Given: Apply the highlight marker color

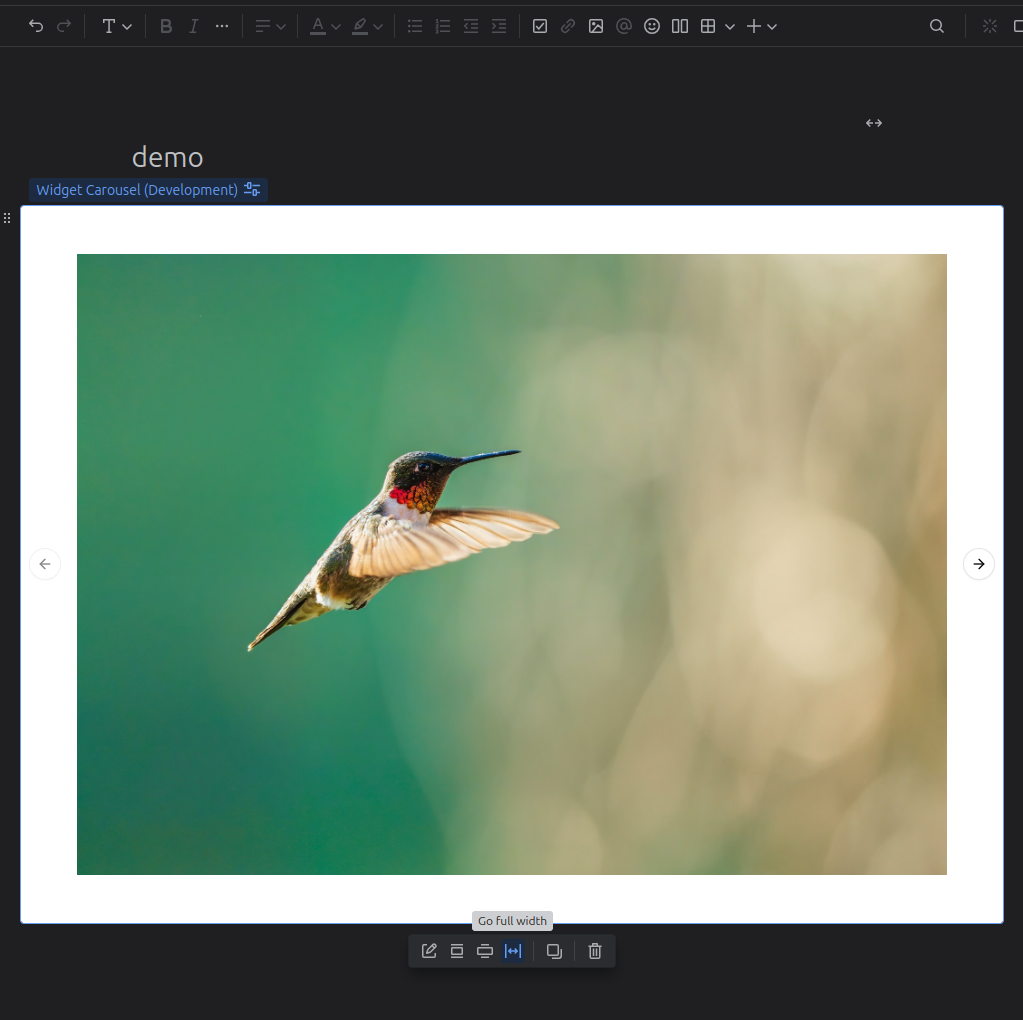Looking at the screenshot, I should click(359, 26).
